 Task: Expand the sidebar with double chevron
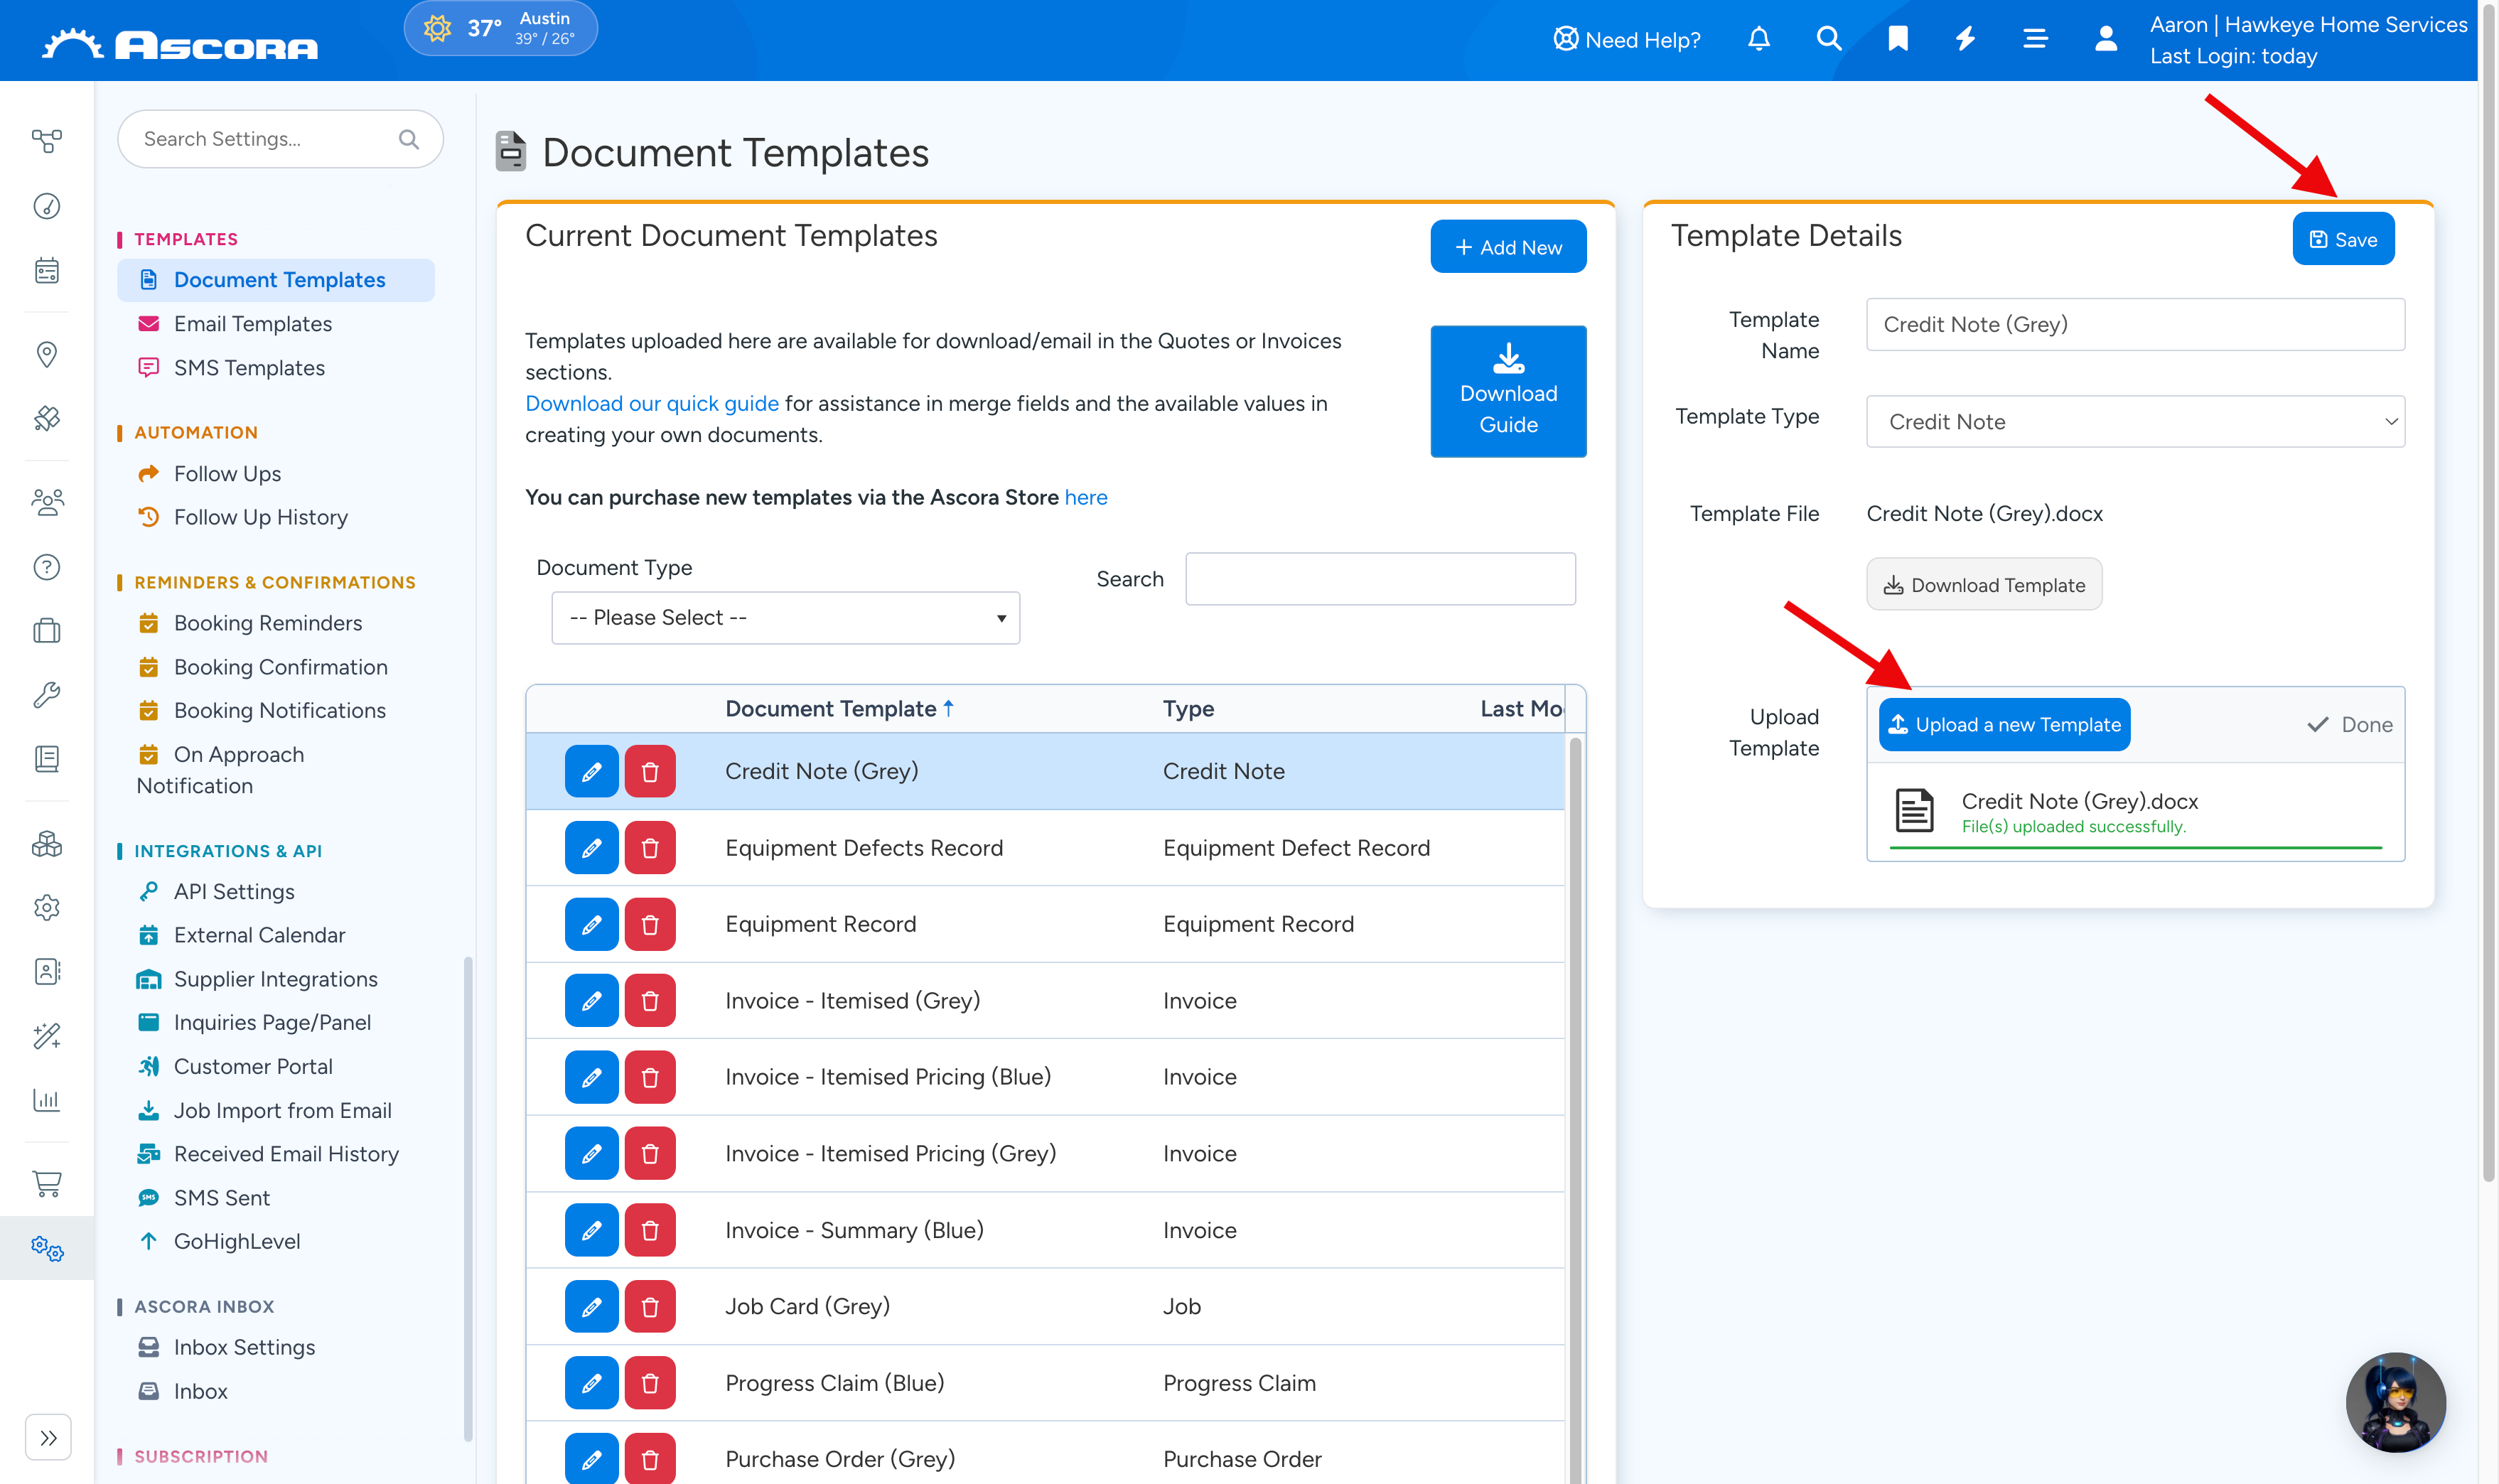[48, 1437]
